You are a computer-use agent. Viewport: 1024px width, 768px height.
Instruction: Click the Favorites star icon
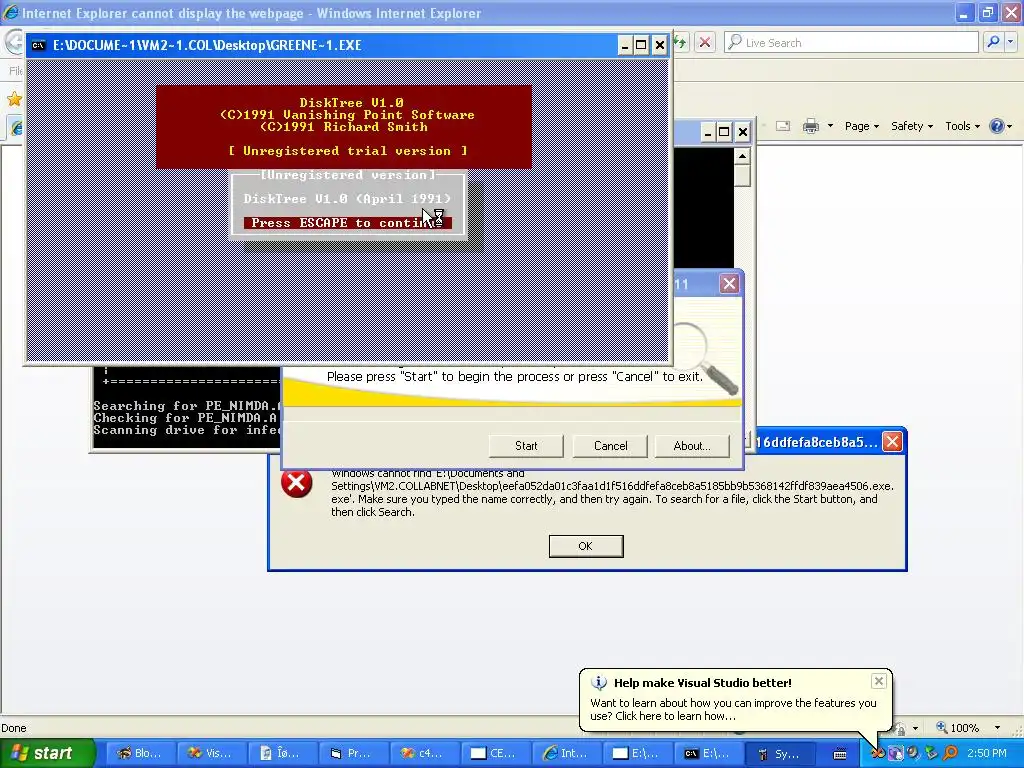[14, 99]
